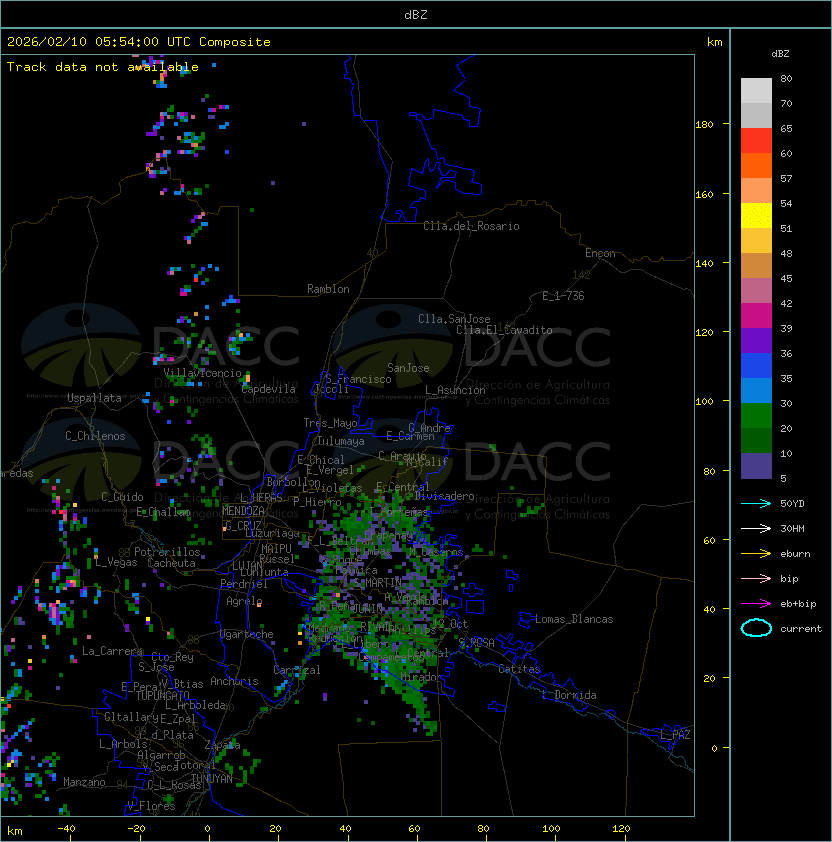Click the pink bip arrow symbol
The image size is (832, 842).
pyautogui.click(x=756, y=578)
